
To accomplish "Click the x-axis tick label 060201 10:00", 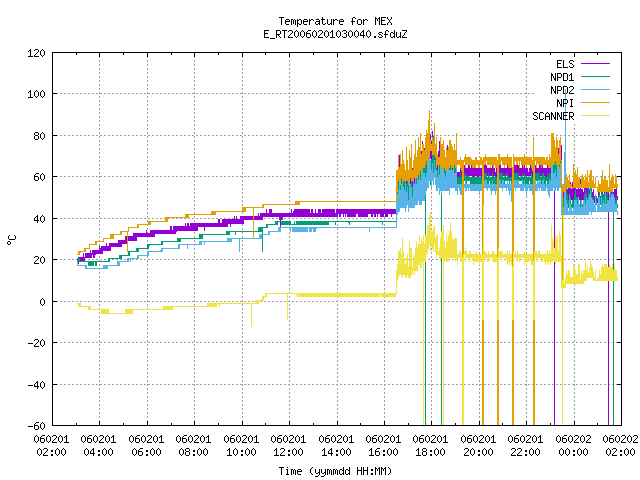I will (x=241, y=446).
